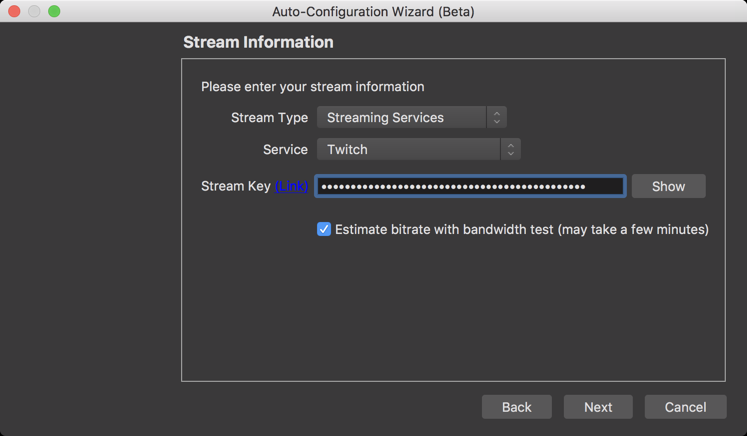This screenshot has width=747, height=436.
Task: Go to previous step with Back
Action: coord(516,407)
